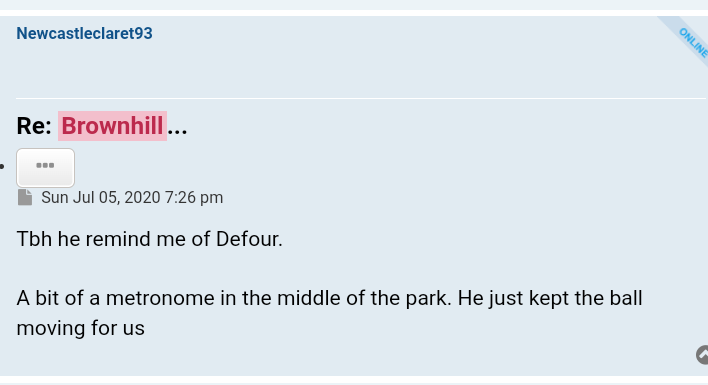Click the word 'Defour' in the post
Viewport: 708px width, 385px height.
[x=249, y=239]
